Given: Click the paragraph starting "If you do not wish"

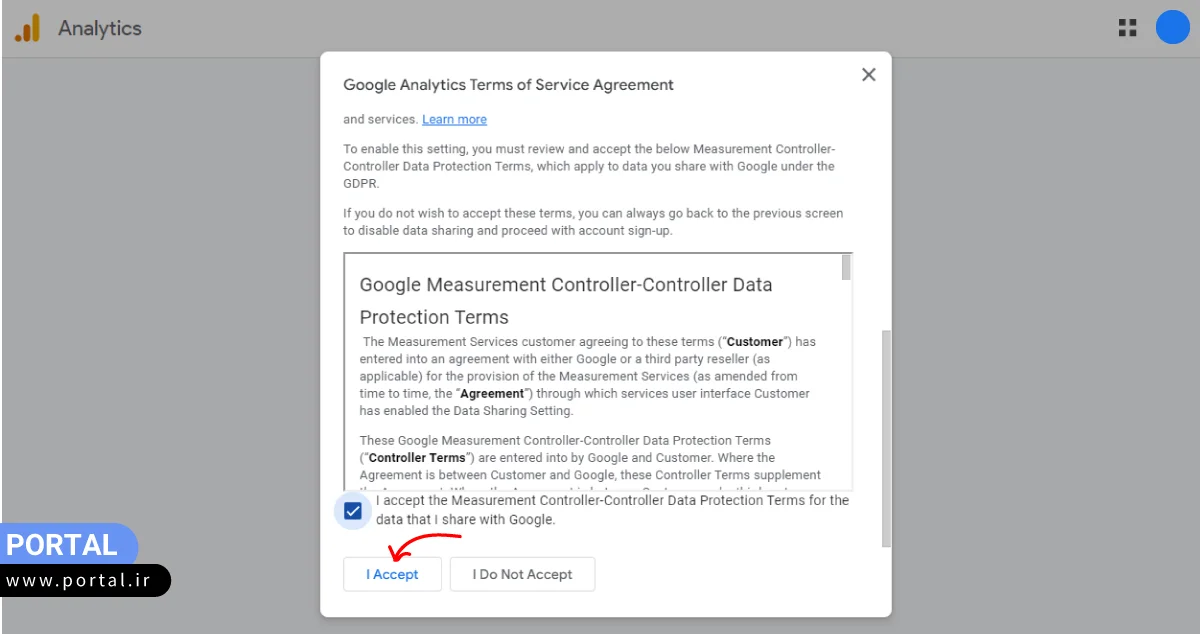Looking at the screenshot, I should pos(593,222).
